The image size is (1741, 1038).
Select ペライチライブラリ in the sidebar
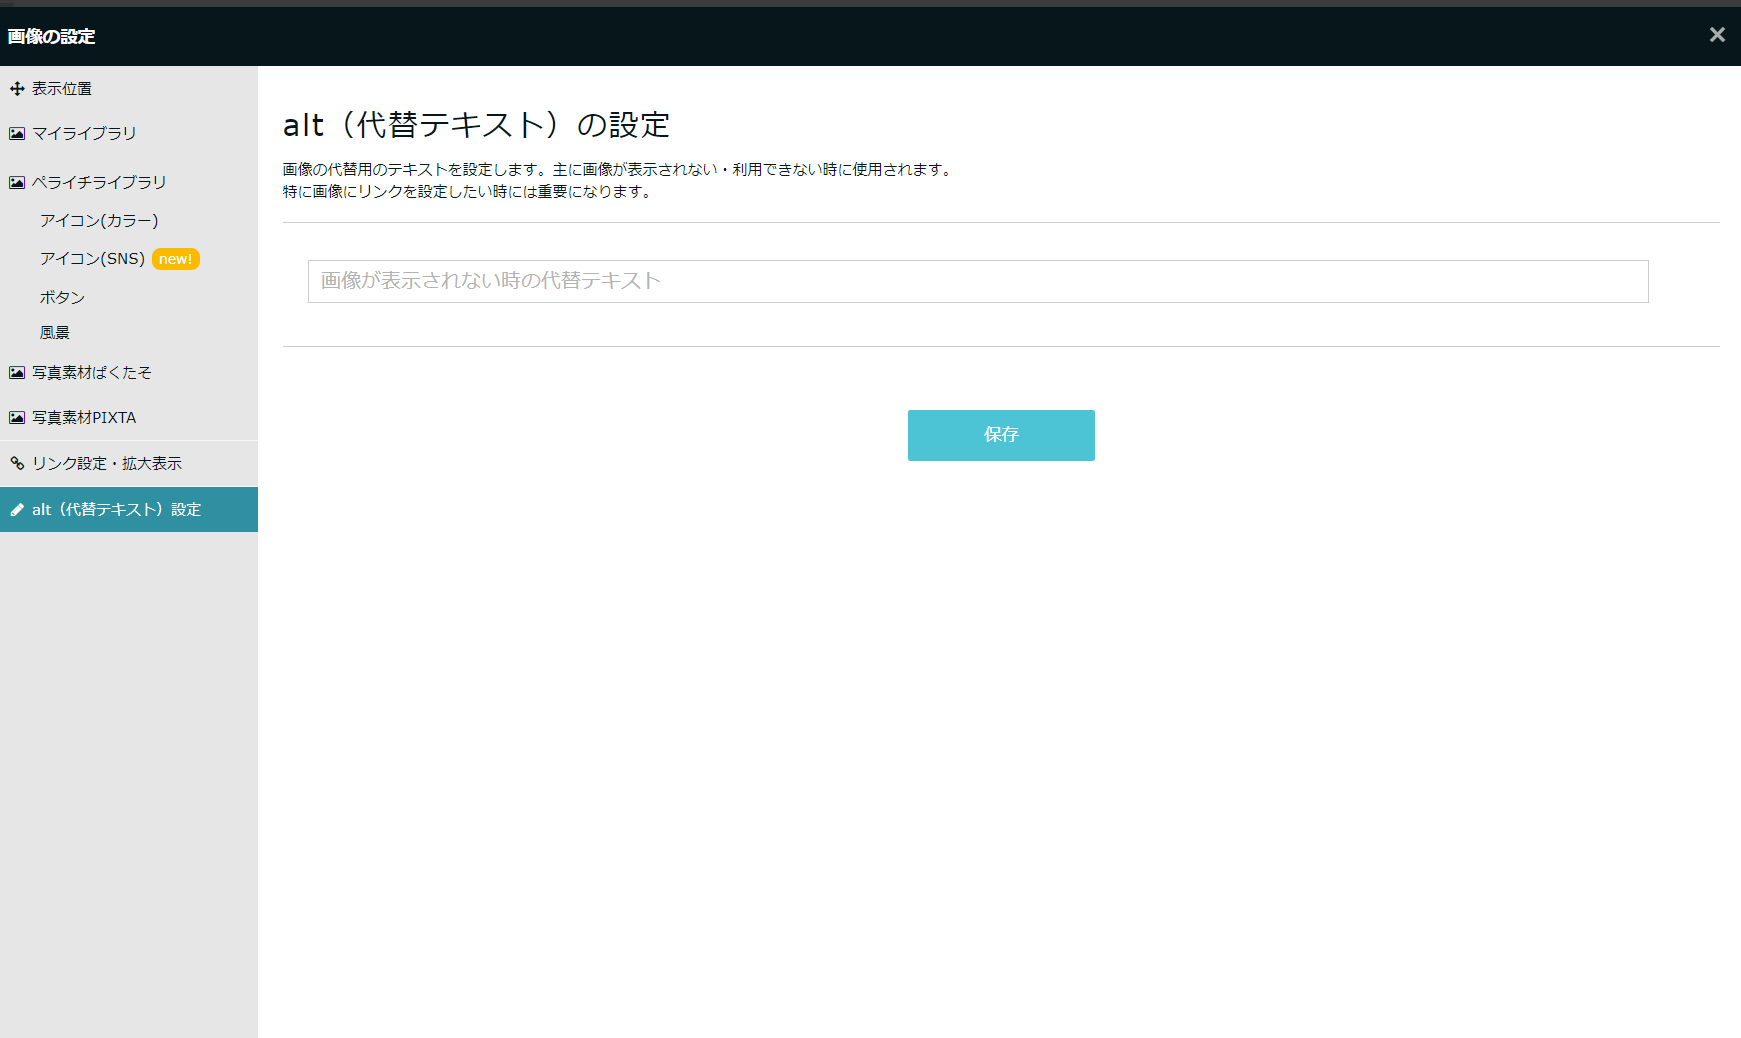pyautogui.click(x=129, y=182)
